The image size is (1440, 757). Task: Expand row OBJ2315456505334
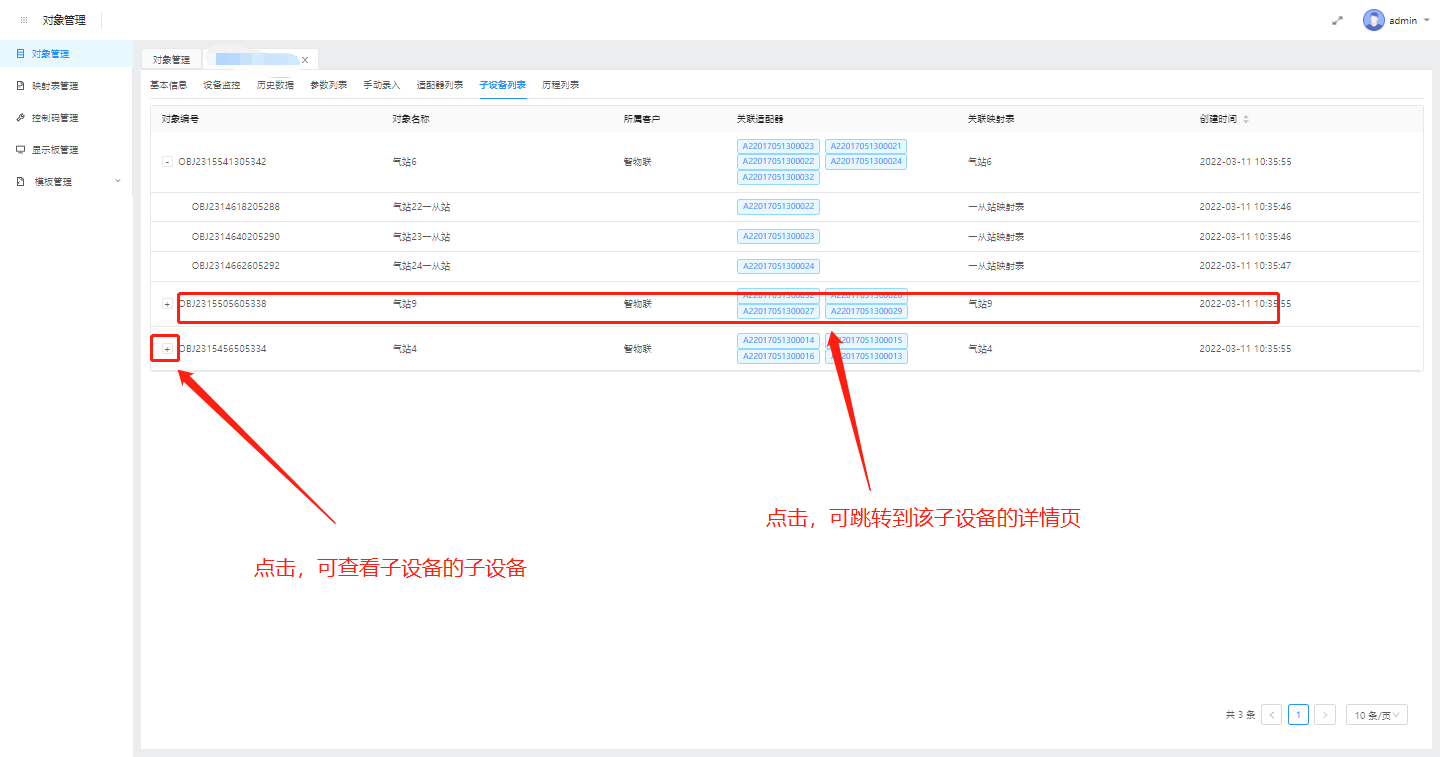[167, 349]
